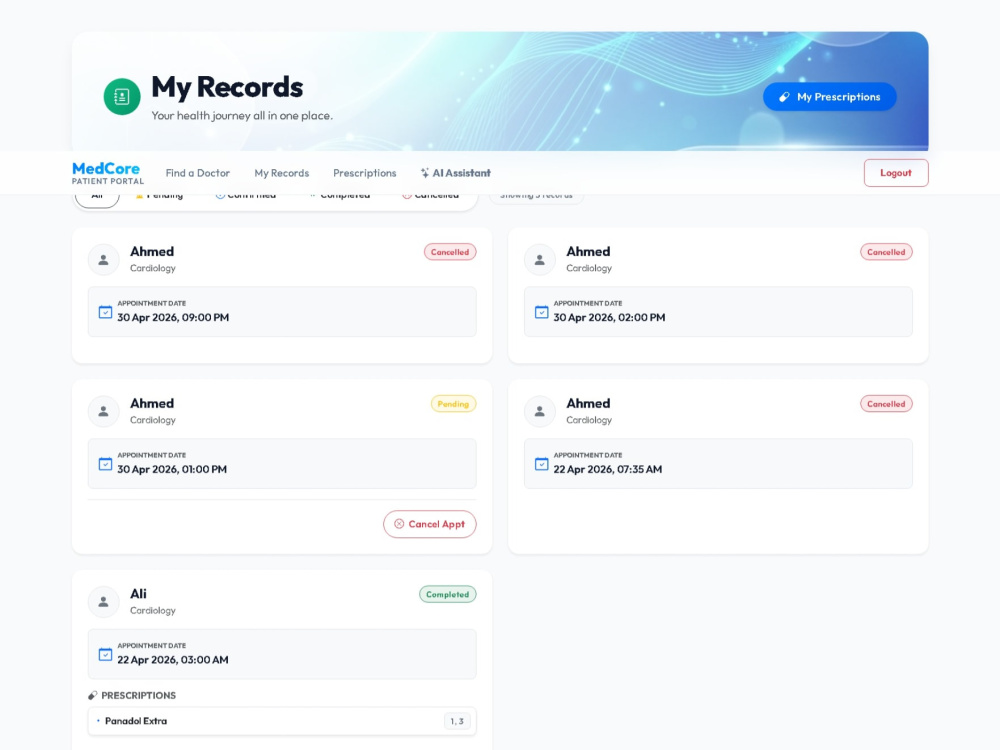Image resolution: width=1000 pixels, height=750 pixels.
Task: Select the Panadol Extra prescription row
Action: pyautogui.click(x=282, y=721)
